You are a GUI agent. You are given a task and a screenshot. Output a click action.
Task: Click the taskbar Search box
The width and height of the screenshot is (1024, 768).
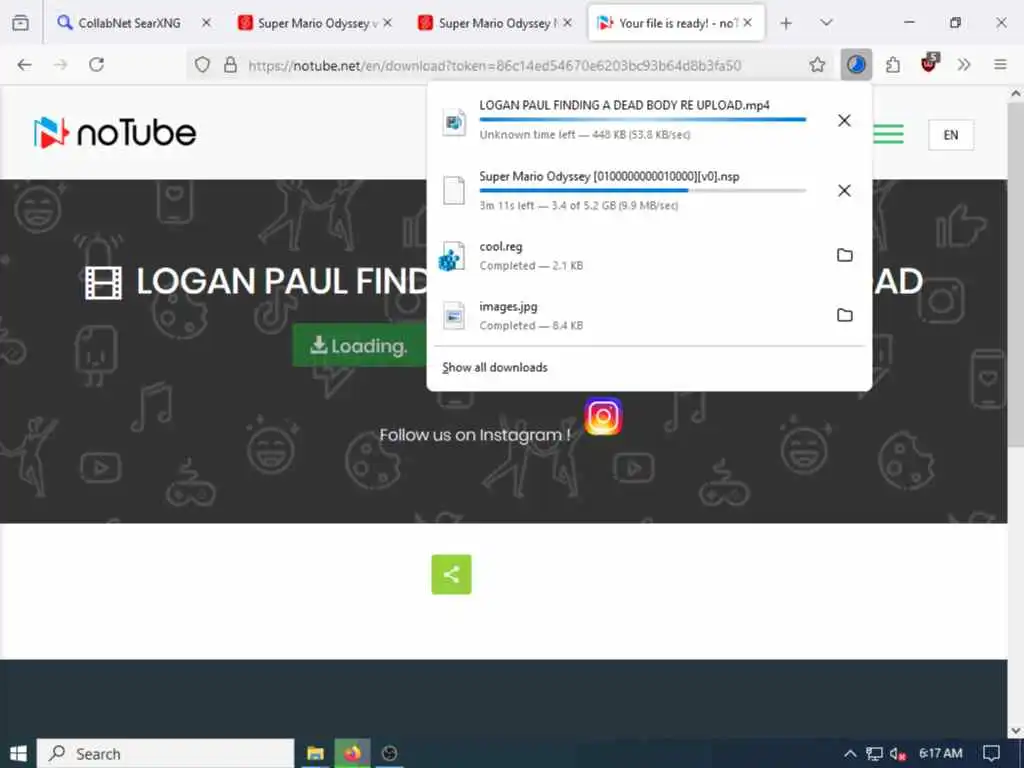(166, 754)
